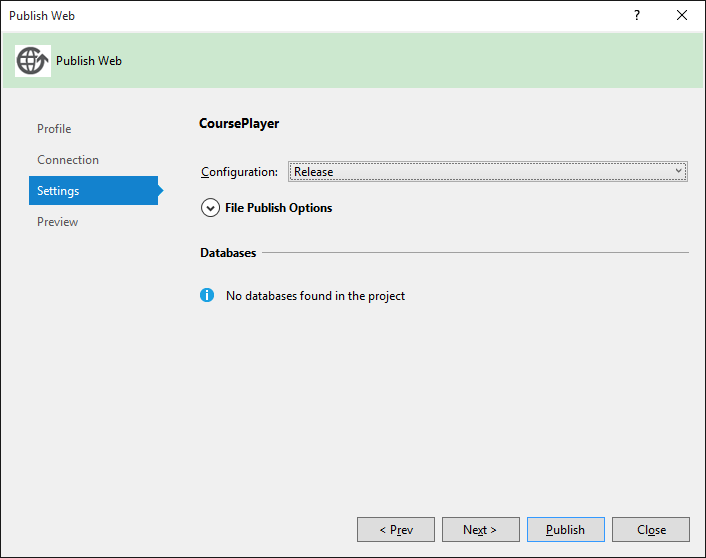Click the blue info icon under Databases

(x=207, y=295)
